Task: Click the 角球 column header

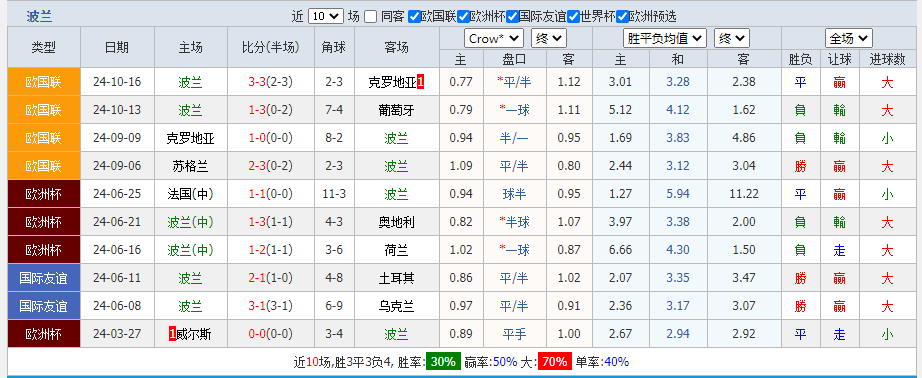Action: click(x=334, y=47)
